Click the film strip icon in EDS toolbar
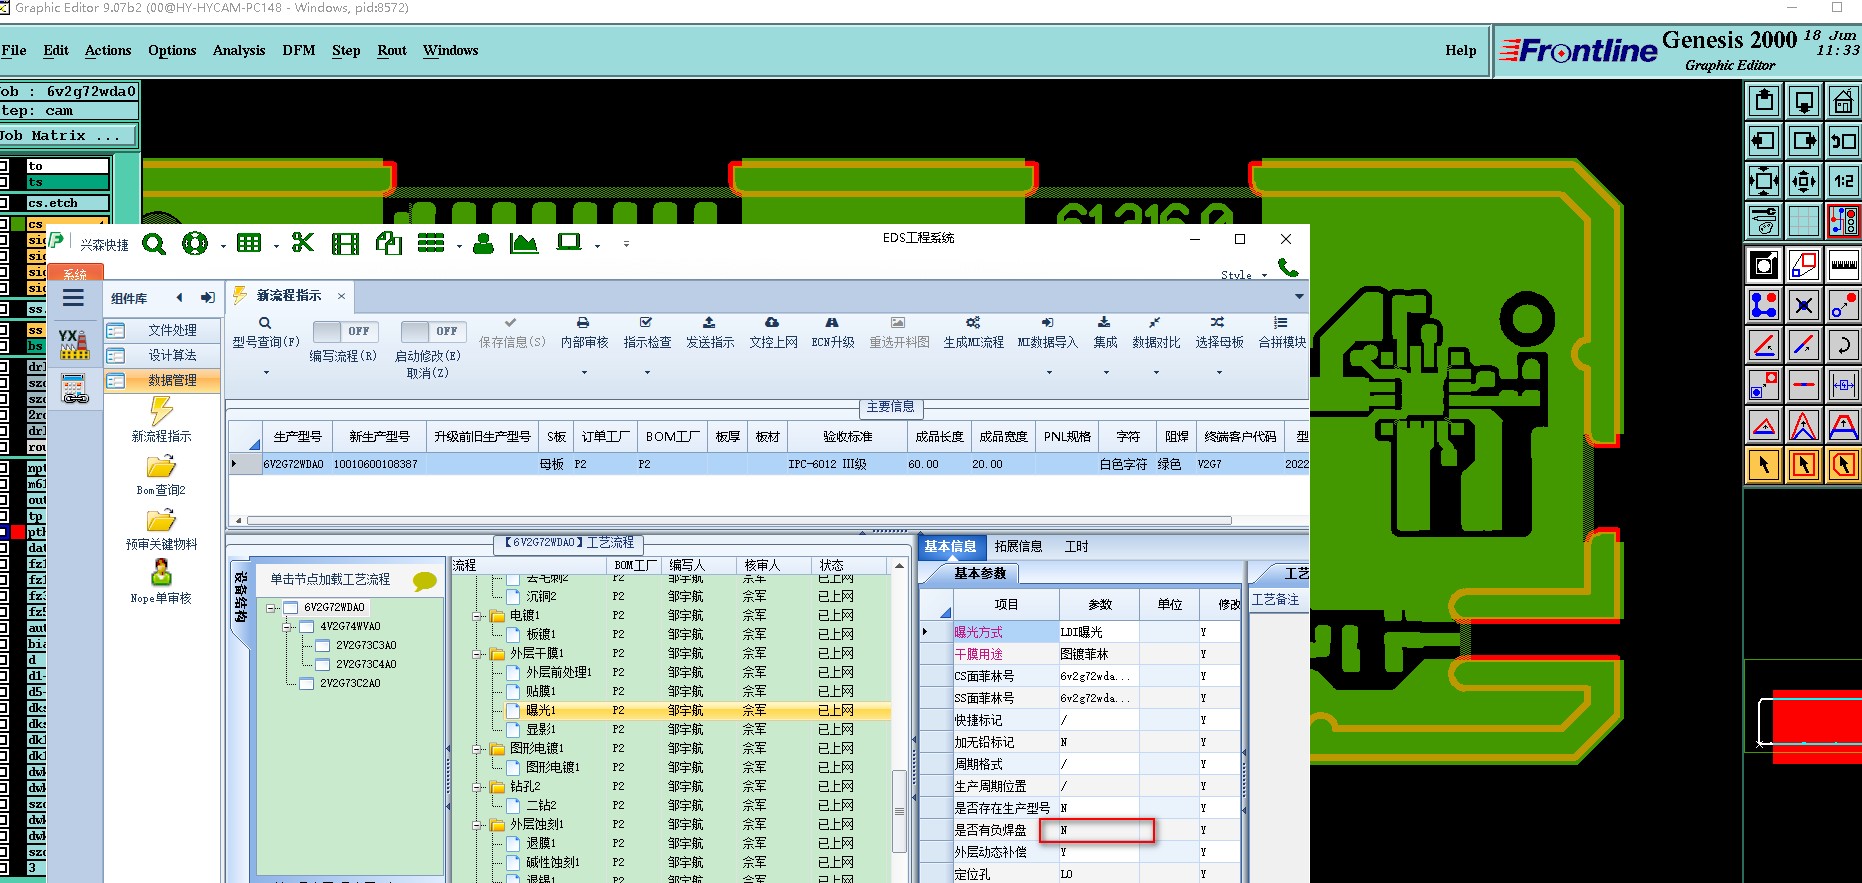Screen dimensions: 1862x883 pos(345,243)
